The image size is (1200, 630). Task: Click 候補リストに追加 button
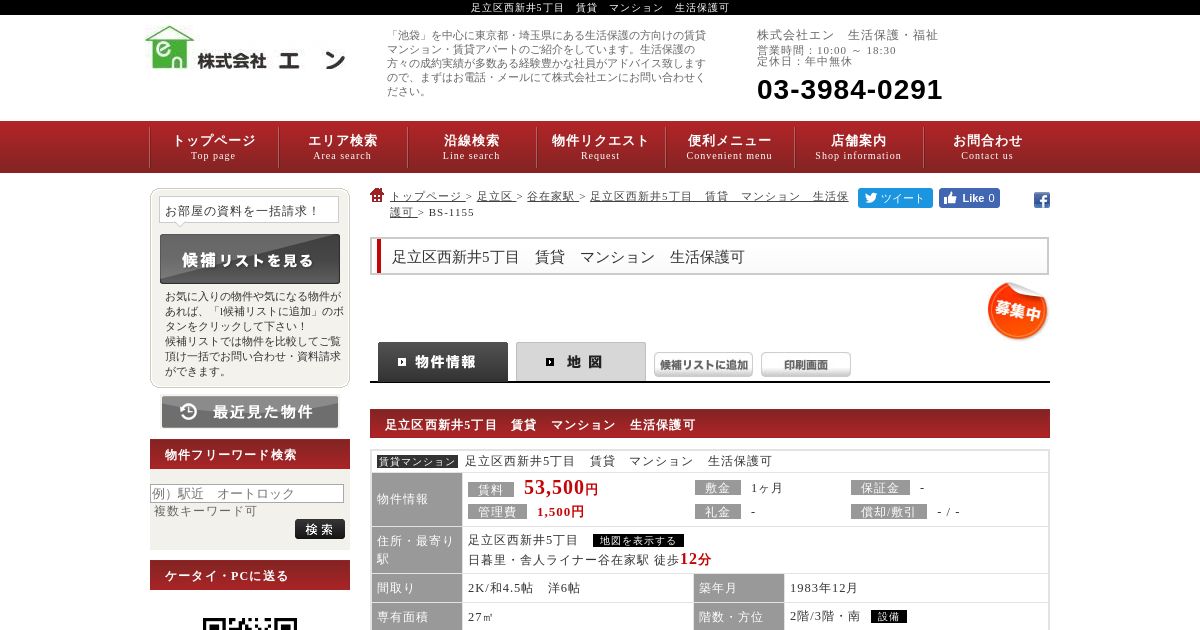pos(704,365)
